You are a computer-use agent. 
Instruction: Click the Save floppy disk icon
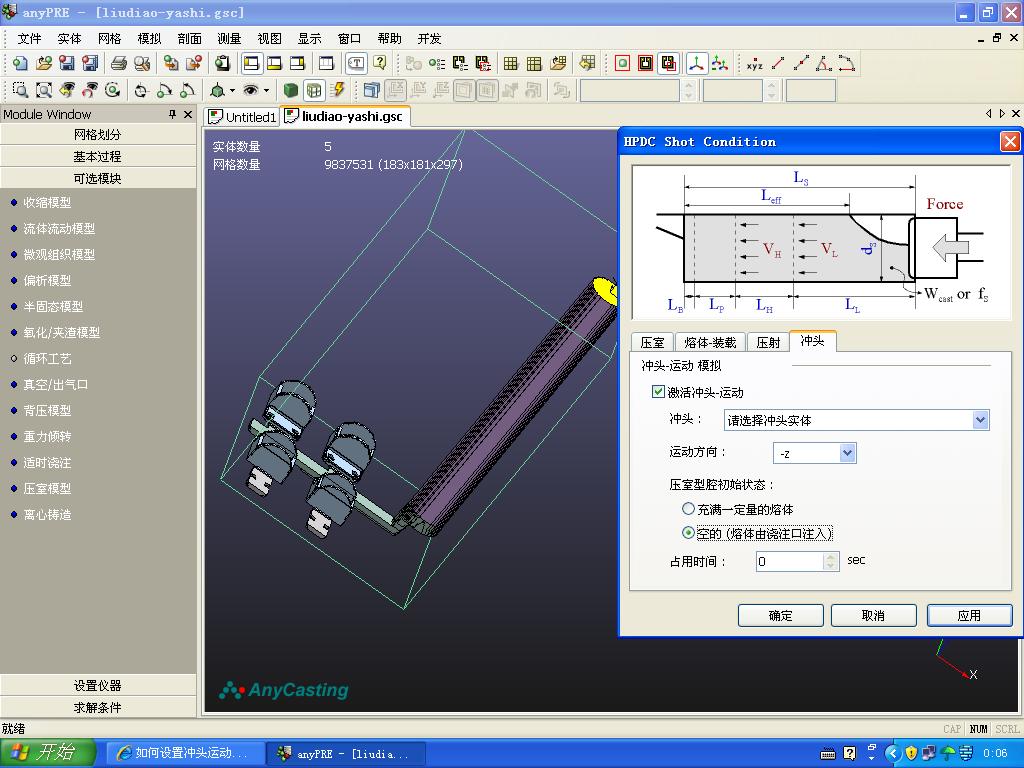point(67,63)
